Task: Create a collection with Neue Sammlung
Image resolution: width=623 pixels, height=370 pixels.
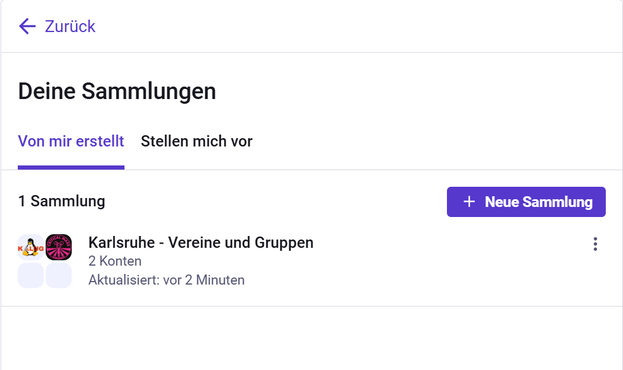Action: [526, 202]
